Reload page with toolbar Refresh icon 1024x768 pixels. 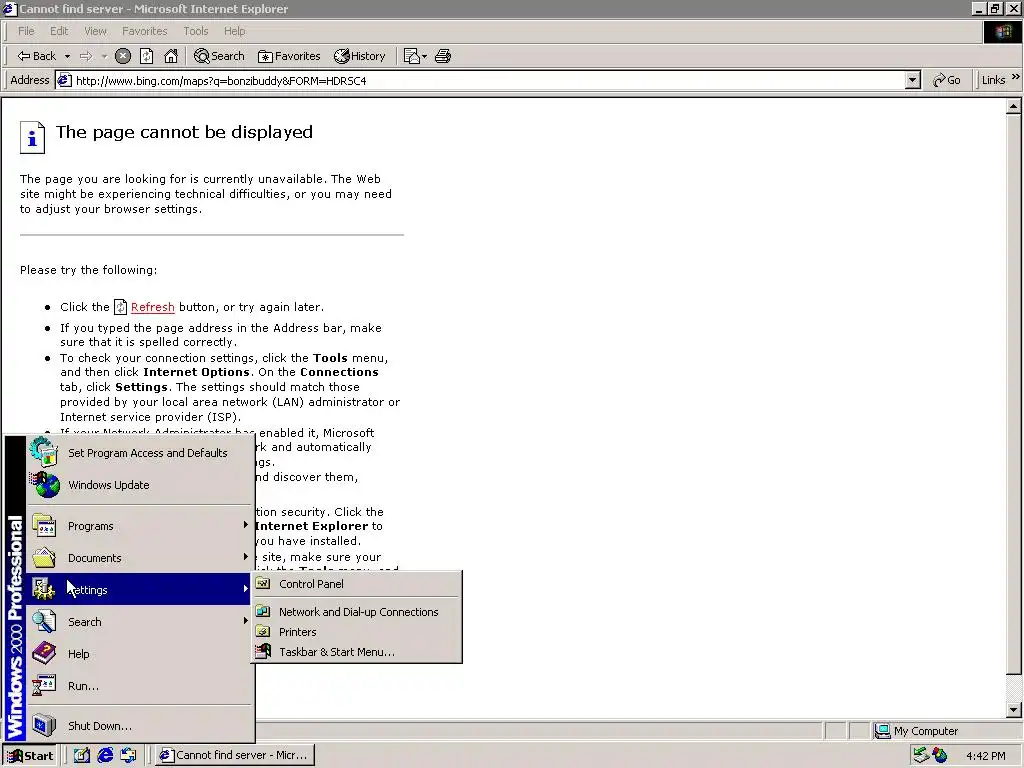[x=146, y=56]
